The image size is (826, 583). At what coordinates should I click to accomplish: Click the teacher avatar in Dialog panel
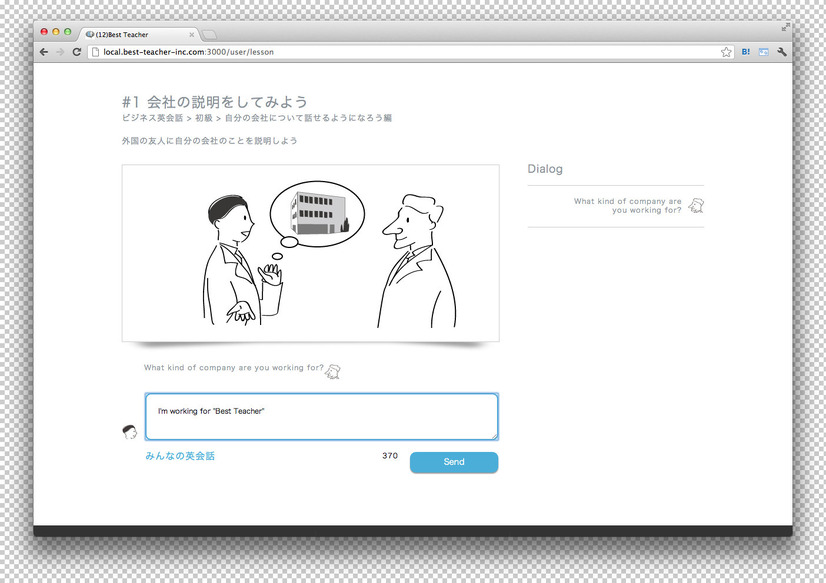click(x=696, y=205)
